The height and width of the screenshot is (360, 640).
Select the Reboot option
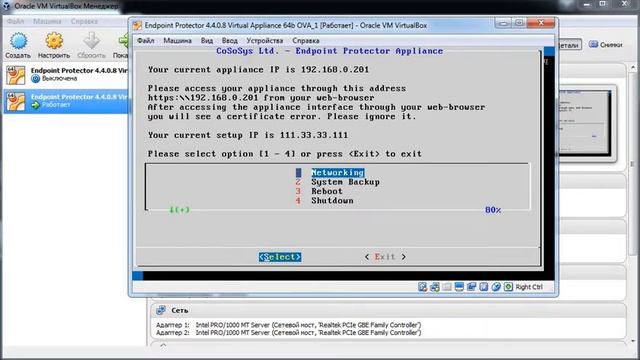pos(327,191)
